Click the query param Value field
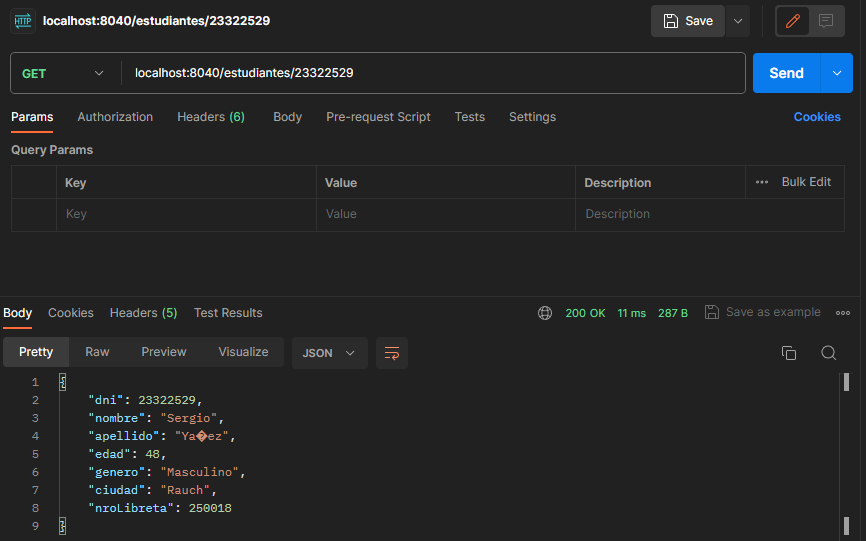 click(x=446, y=214)
